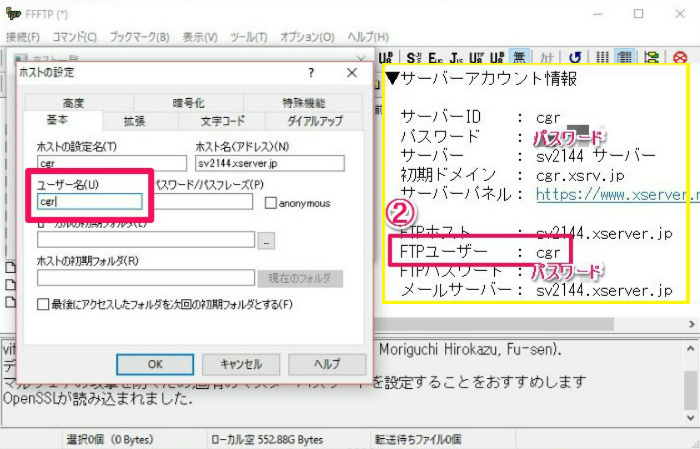Select EUC kanji code toolbar icon
This screenshot has height=449, width=700.
click(x=435, y=58)
